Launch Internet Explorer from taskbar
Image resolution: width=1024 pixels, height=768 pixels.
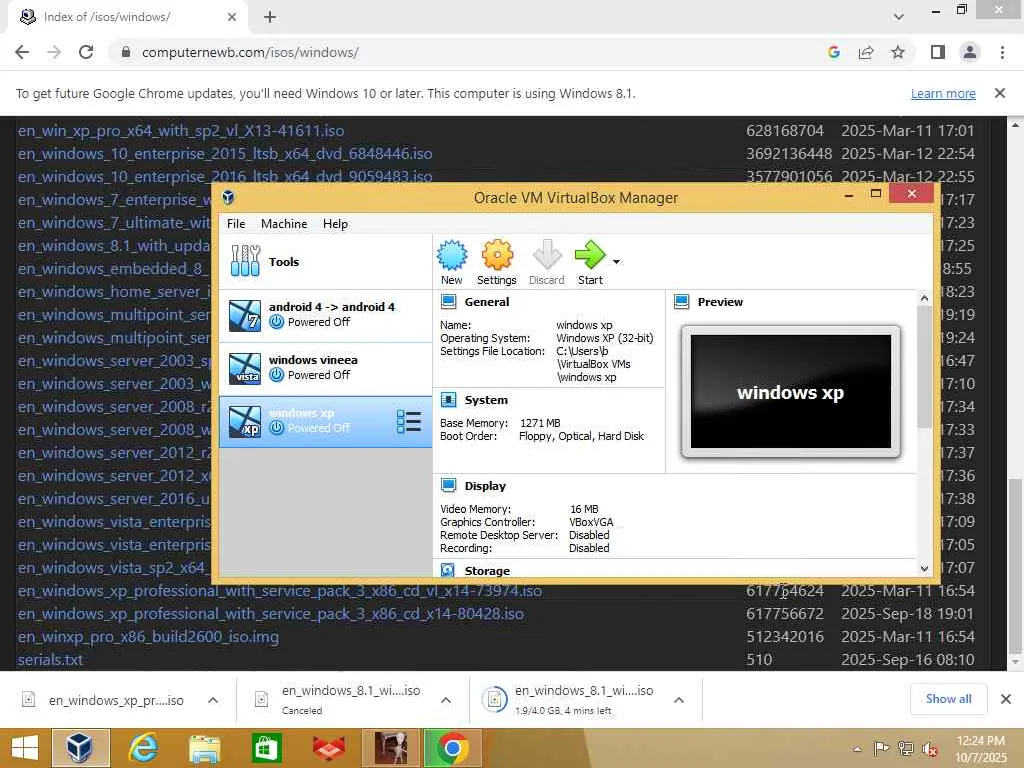(x=143, y=748)
